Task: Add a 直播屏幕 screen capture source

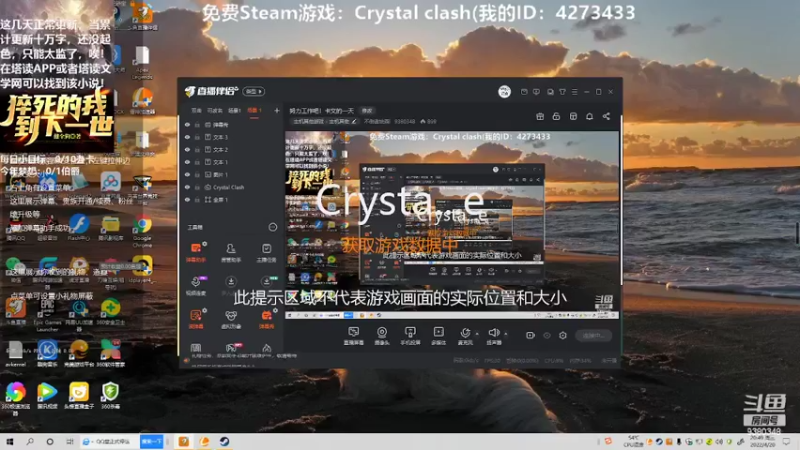Action: (353, 336)
